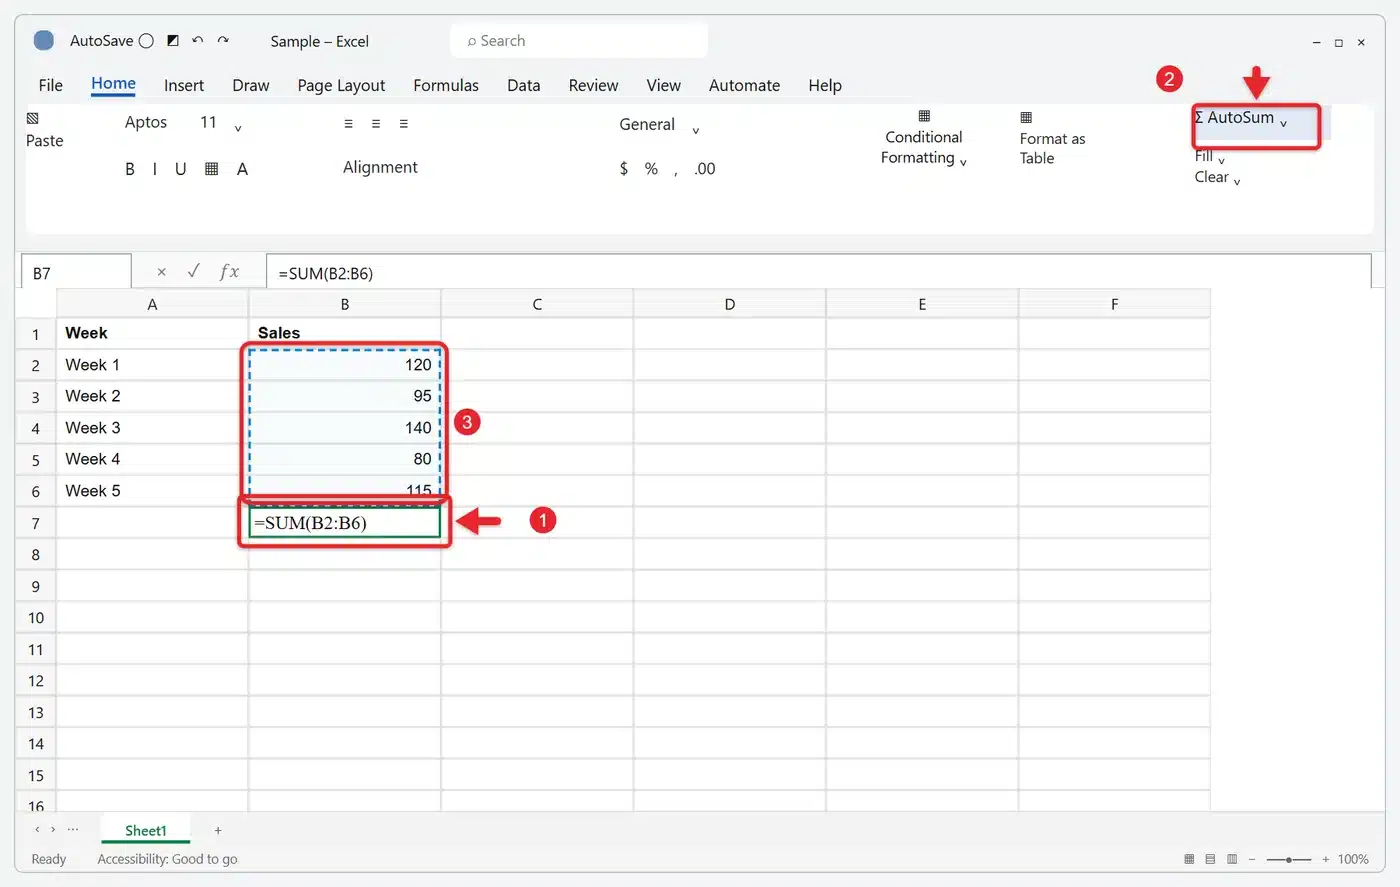
Task: Open the AutoSum dropdown
Action: point(1283,122)
